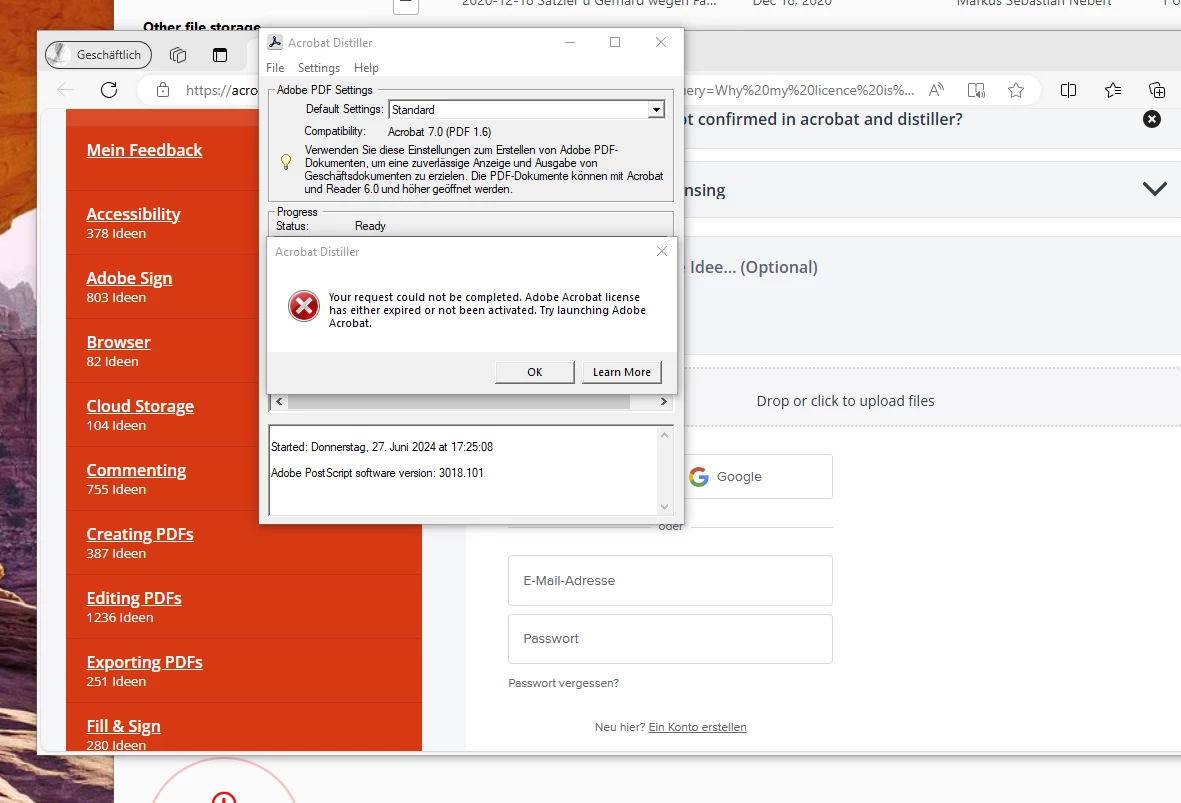Viewport: 1181px width, 803px height.
Task: Click the Learn More button
Action: [x=621, y=372]
